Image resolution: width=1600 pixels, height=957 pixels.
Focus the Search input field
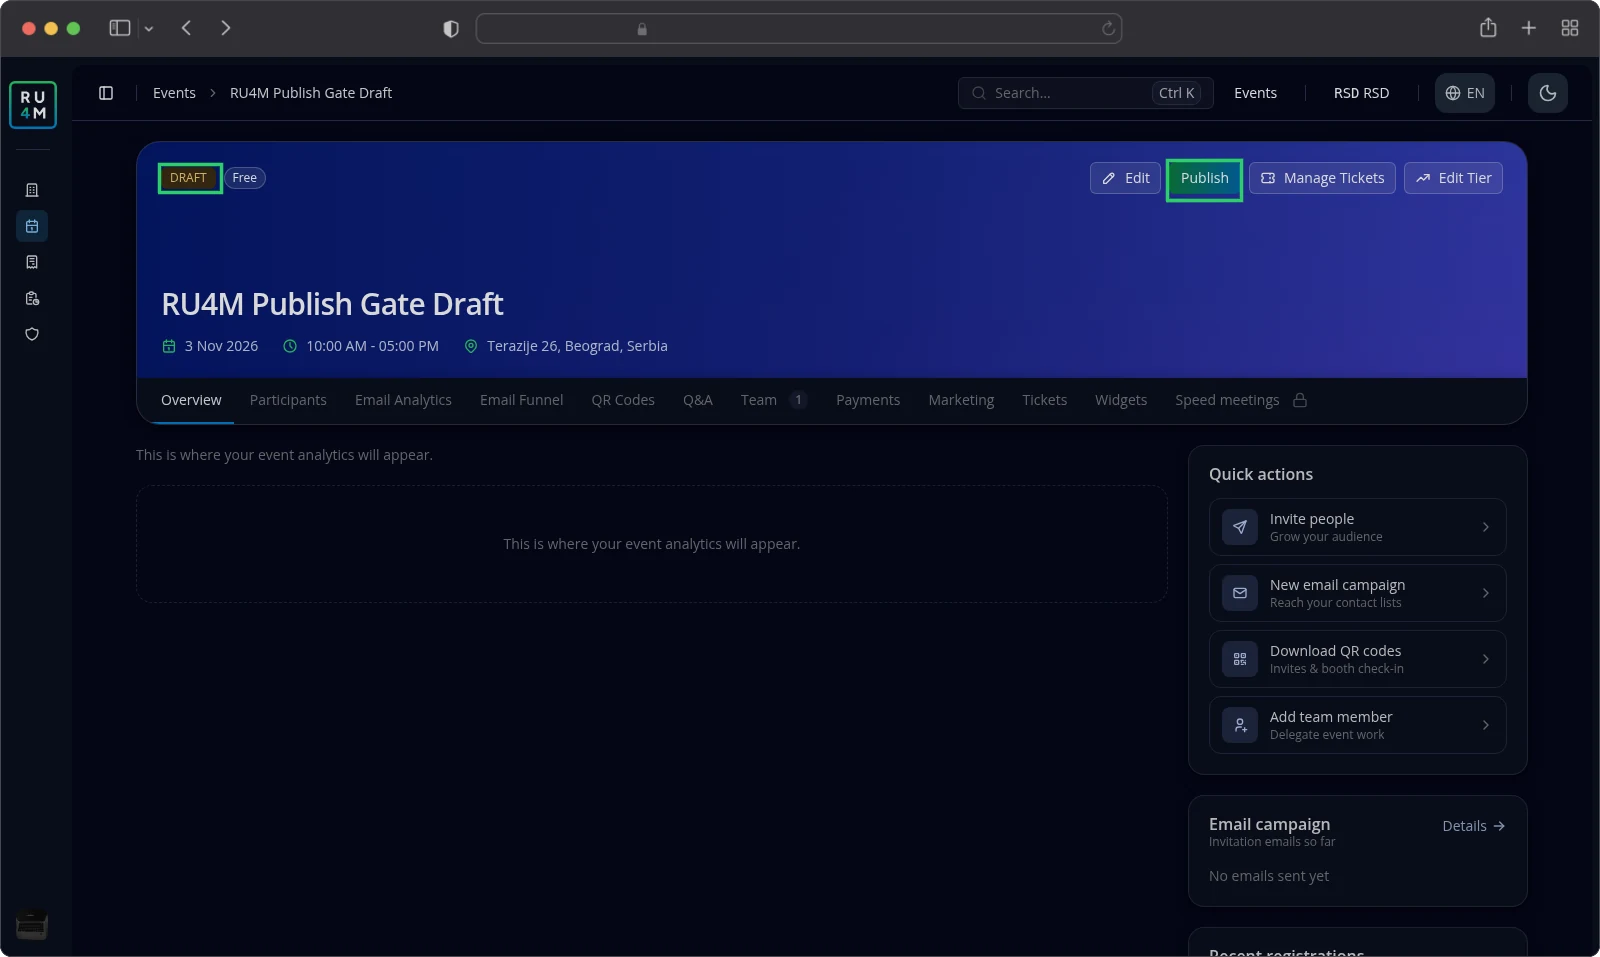[1086, 93]
